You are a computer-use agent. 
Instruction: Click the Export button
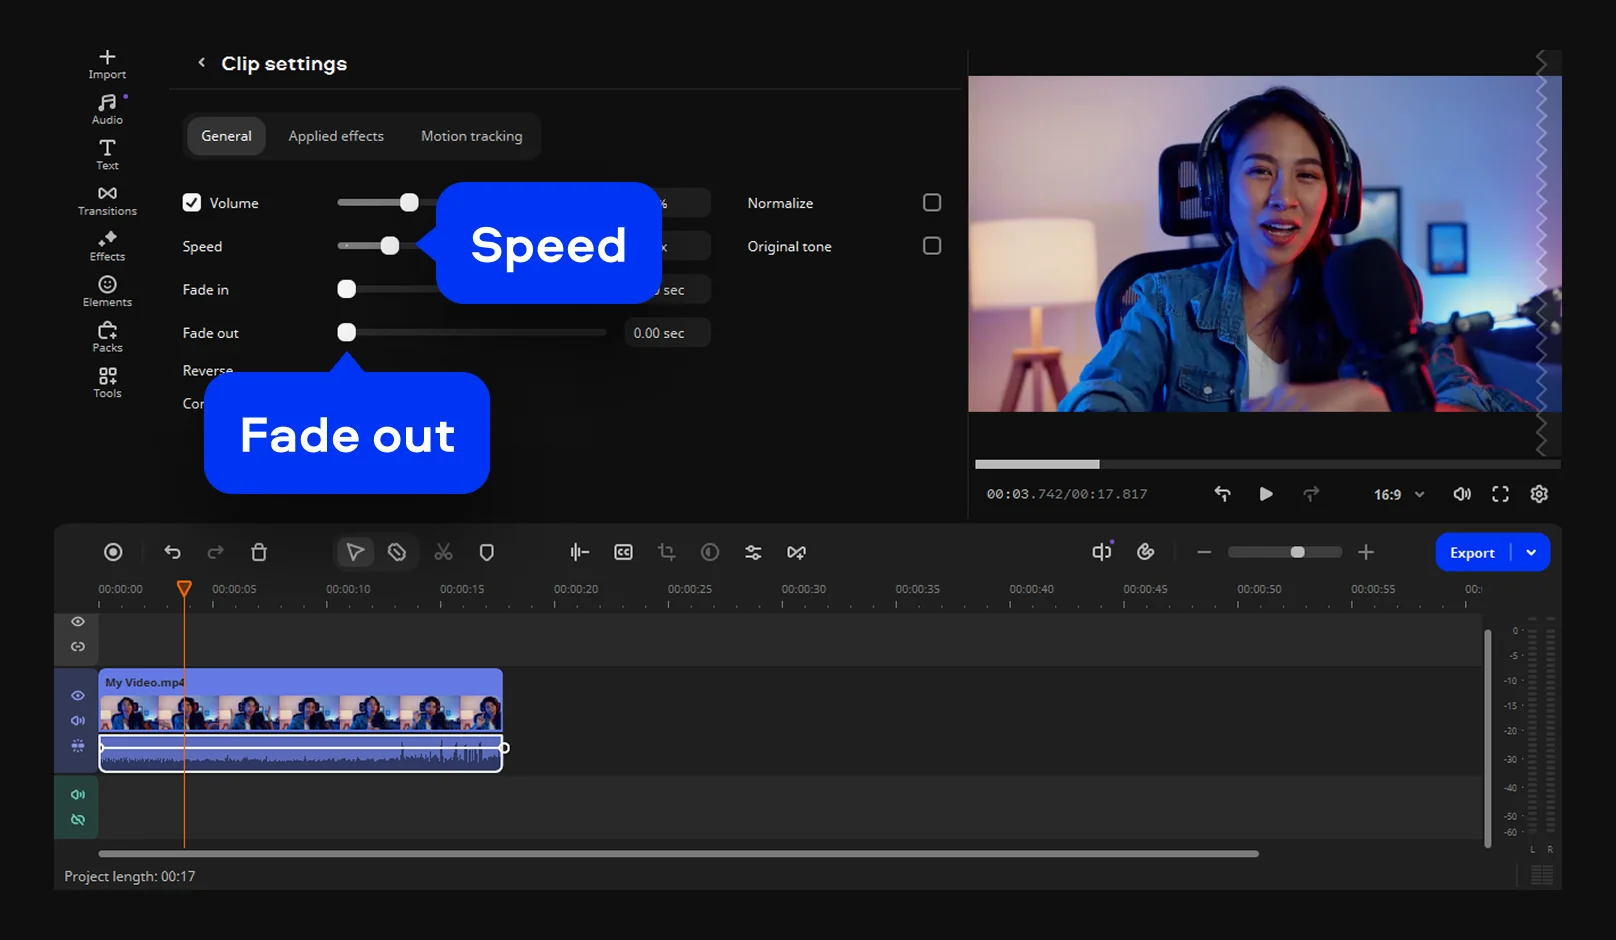pyautogui.click(x=1472, y=552)
